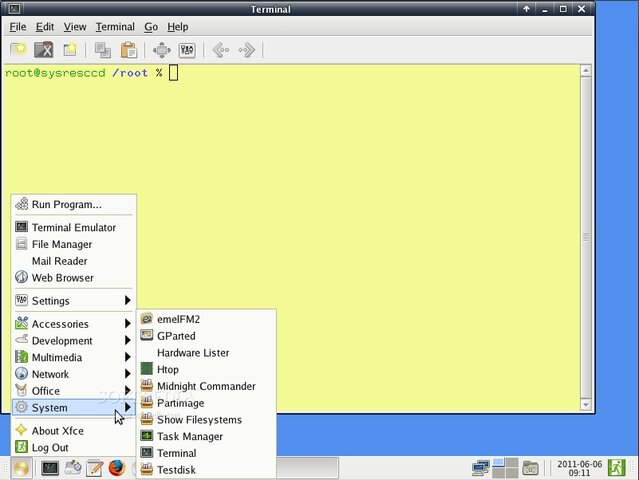Launch Terminal from the System submenu

click(207, 453)
